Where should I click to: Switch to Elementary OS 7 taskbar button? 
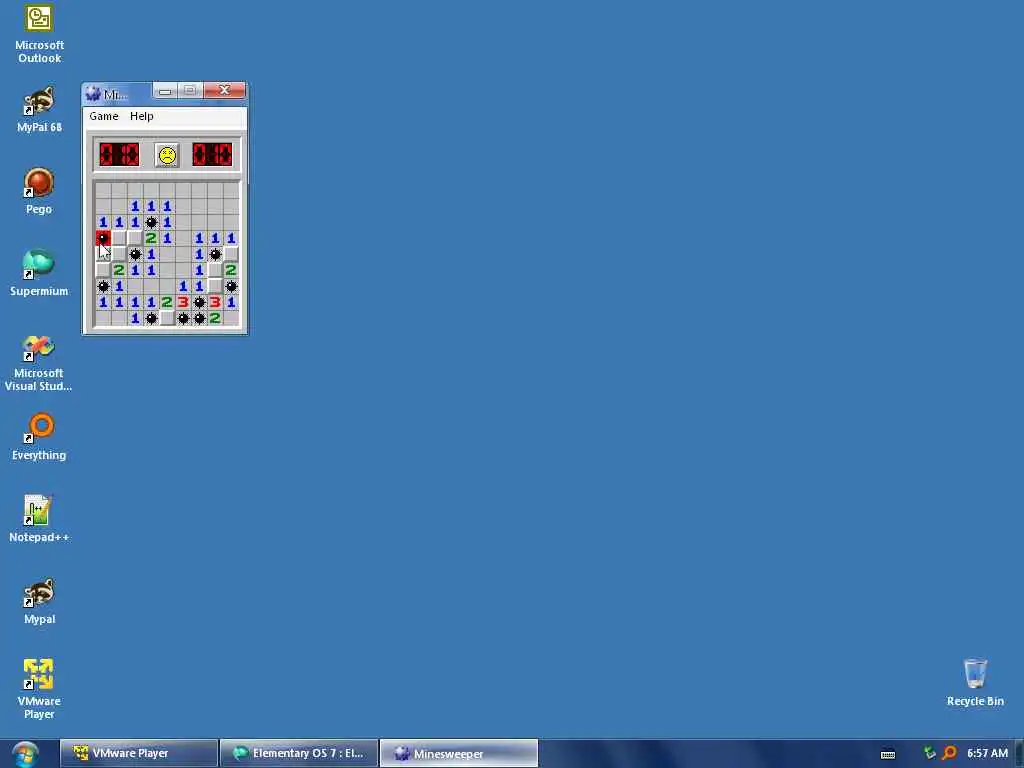299,753
